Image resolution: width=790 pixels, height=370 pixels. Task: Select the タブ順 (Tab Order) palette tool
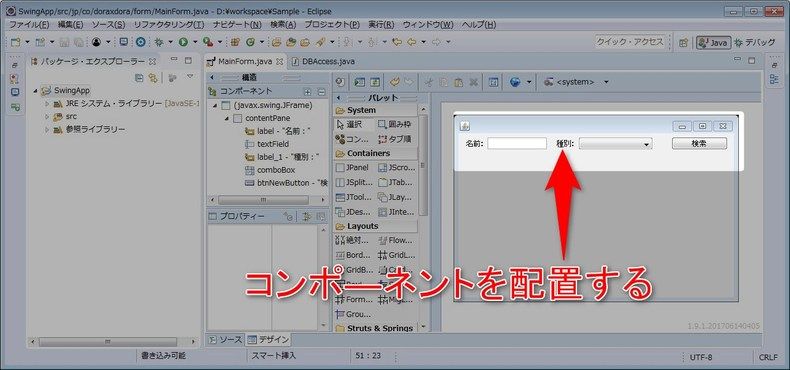396,139
